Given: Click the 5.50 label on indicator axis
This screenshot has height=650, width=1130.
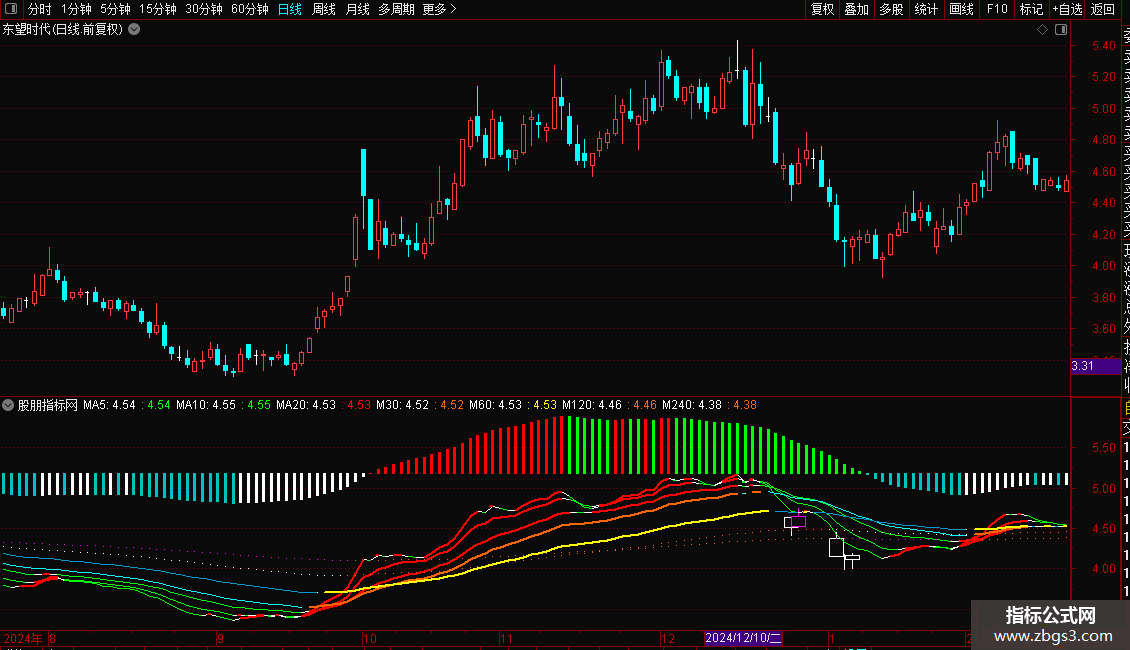Looking at the screenshot, I should pyautogui.click(x=1103, y=448).
